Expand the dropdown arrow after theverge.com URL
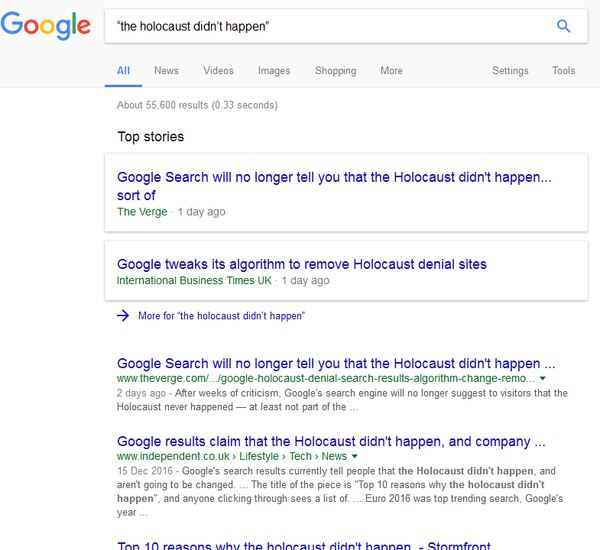This screenshot has height=550, width=600. [x=542, y=380]
